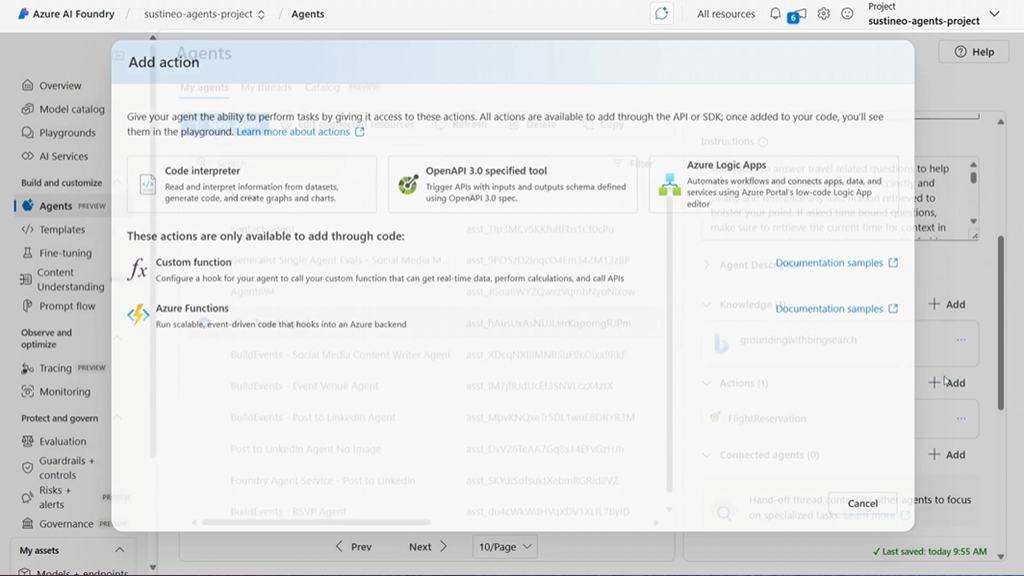
Task: Open Custom function Documentation samples link
Action: pyautogui.click(x=837, y=263)
